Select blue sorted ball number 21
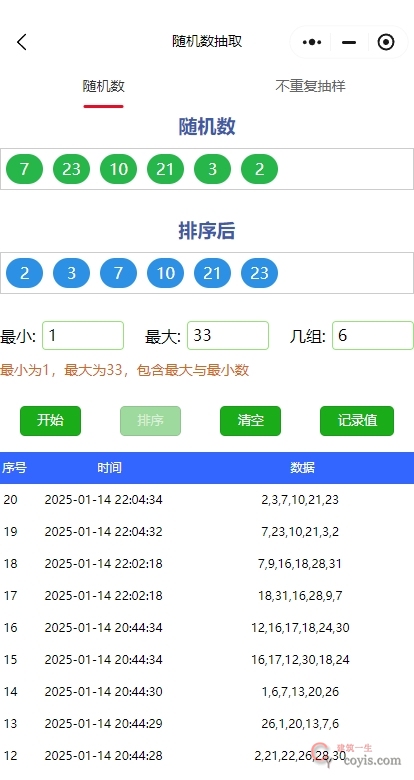 pyautogui.click(x=212, y=273)
